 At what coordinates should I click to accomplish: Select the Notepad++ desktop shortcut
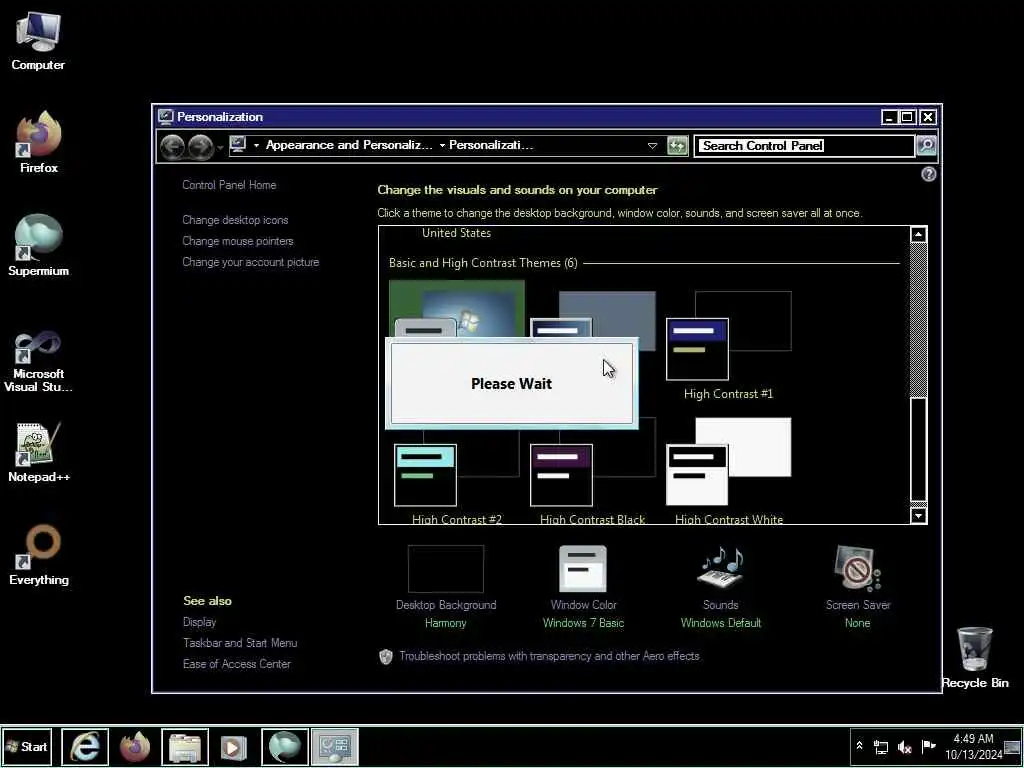[39, 452]
